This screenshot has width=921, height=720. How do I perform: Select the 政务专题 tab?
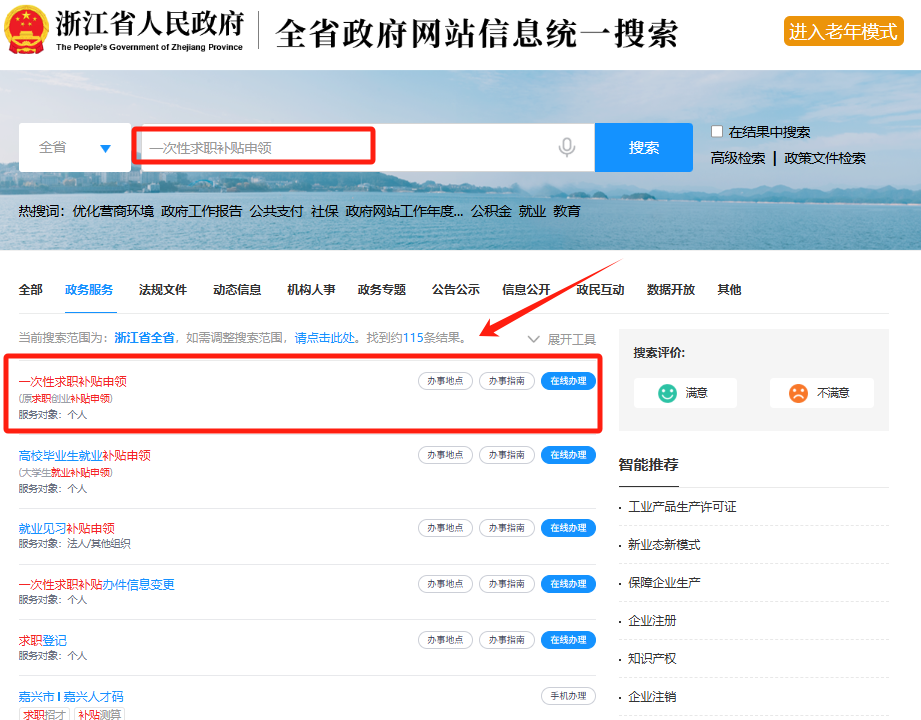pyautogui.click(x=382, y=290)
